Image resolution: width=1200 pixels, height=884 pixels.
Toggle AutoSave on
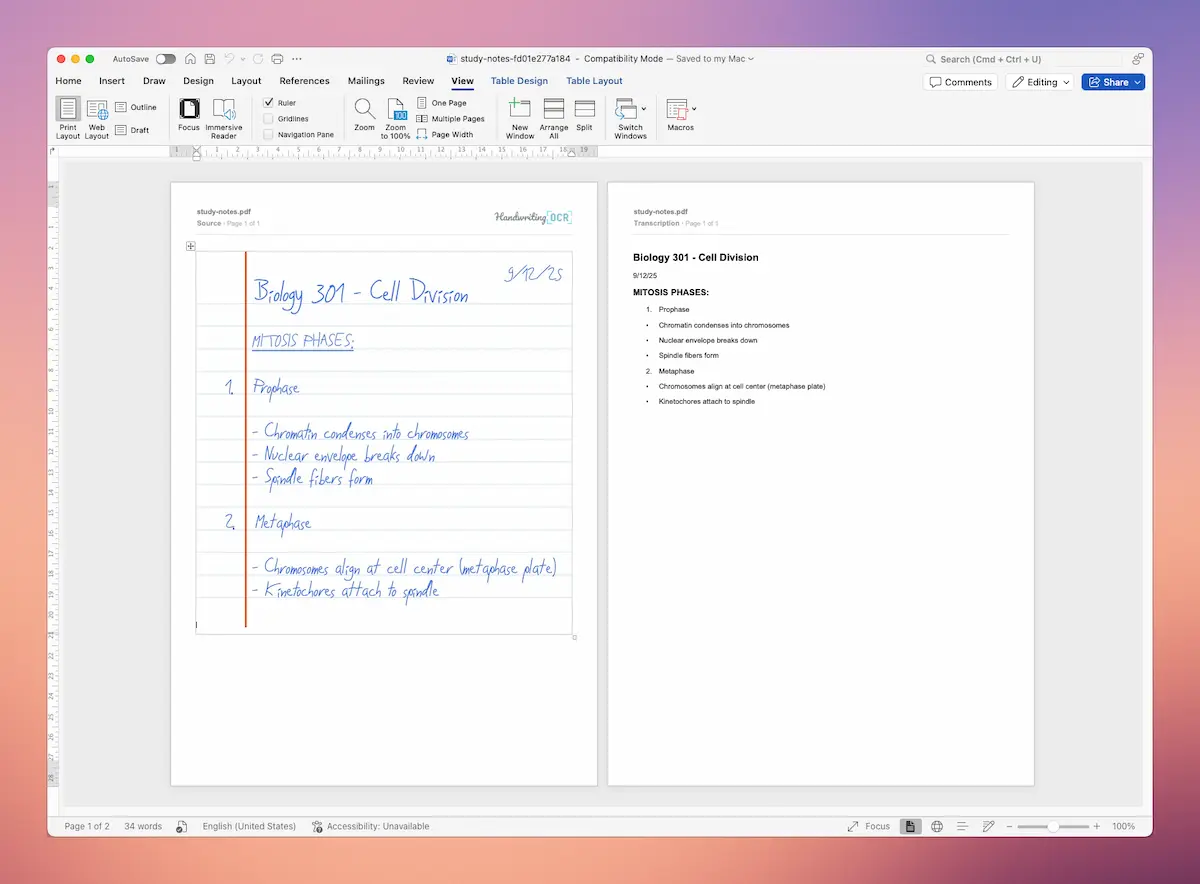coord(166,59)
